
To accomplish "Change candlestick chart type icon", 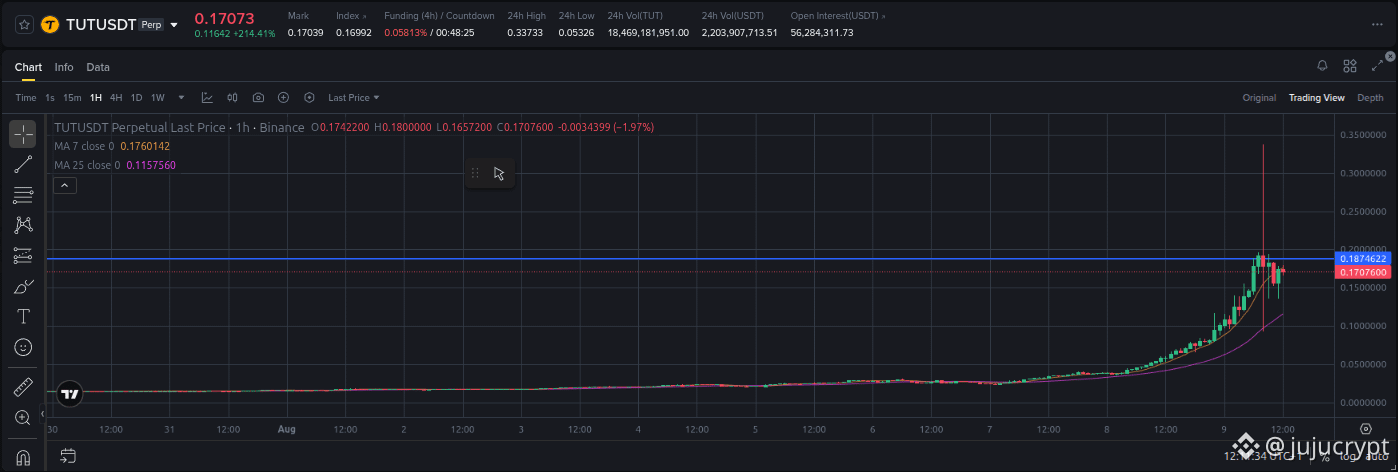I will click(233, 97).
